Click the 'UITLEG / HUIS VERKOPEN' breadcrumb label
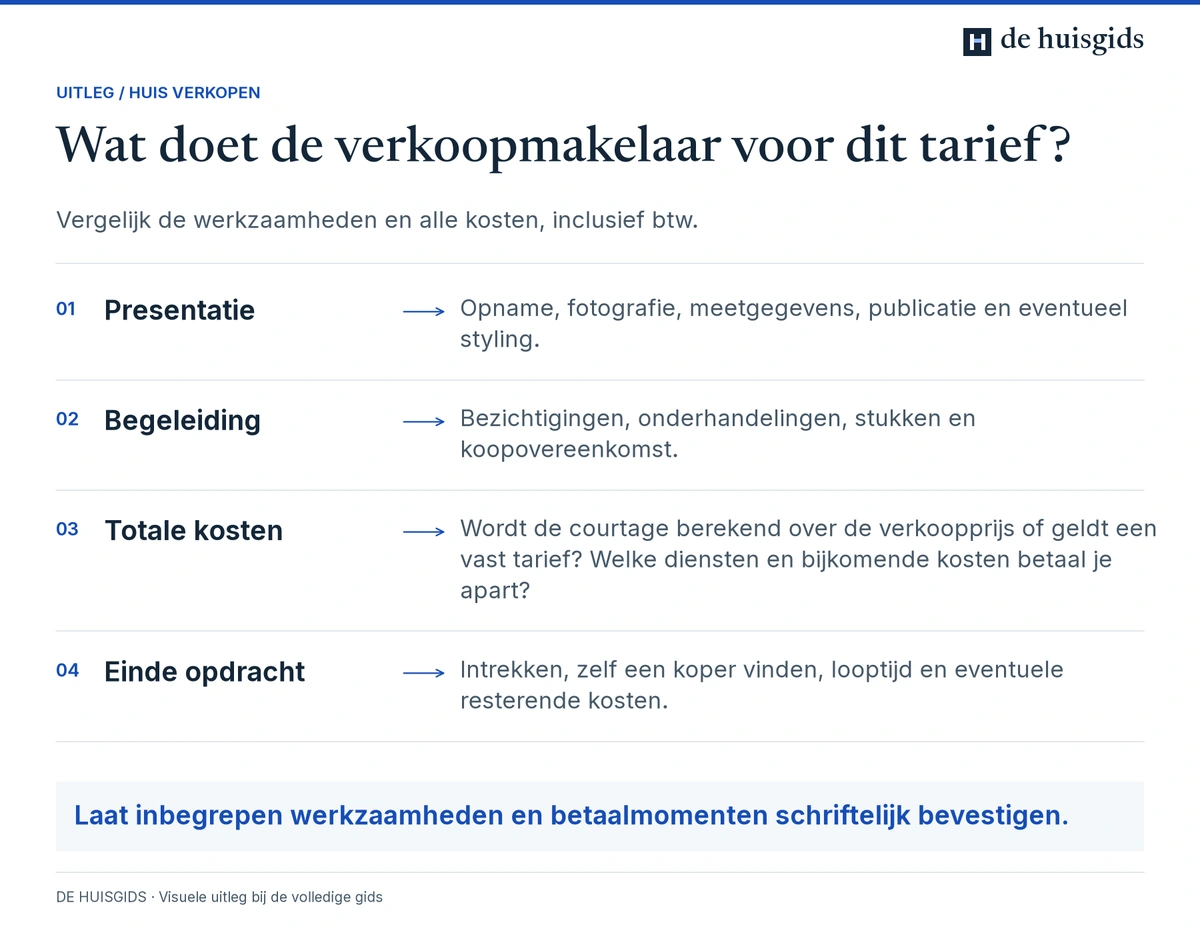This screenshot has width=1200, height=931. click(x=158, y=93)
